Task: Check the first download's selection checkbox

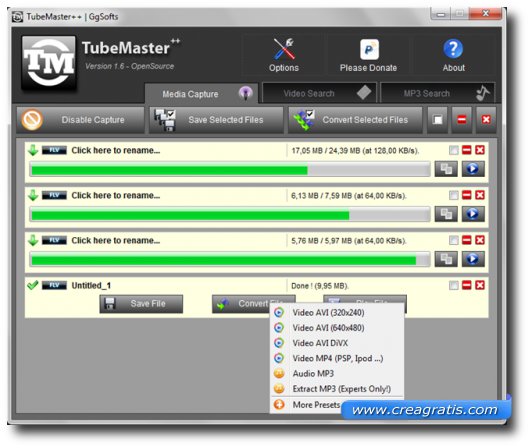Action: pyautogui.click(x=454, y=150)
